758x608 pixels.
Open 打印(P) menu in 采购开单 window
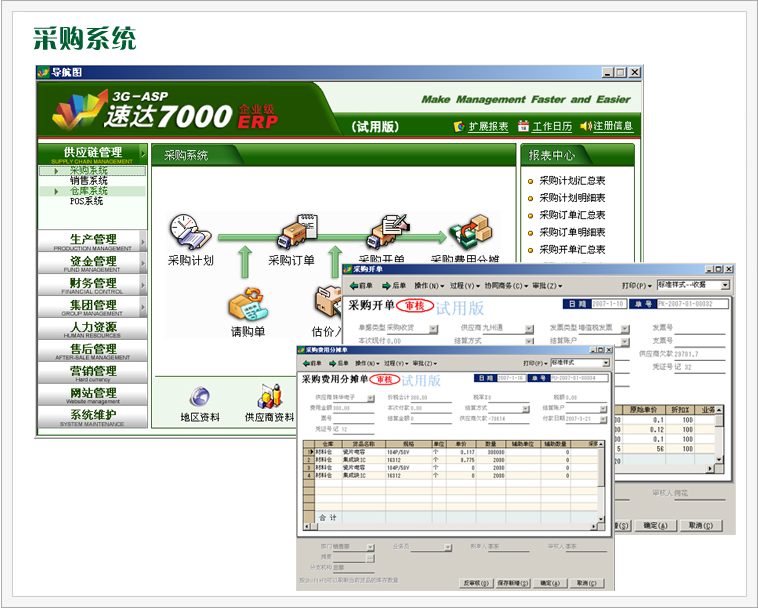point(637,286)
